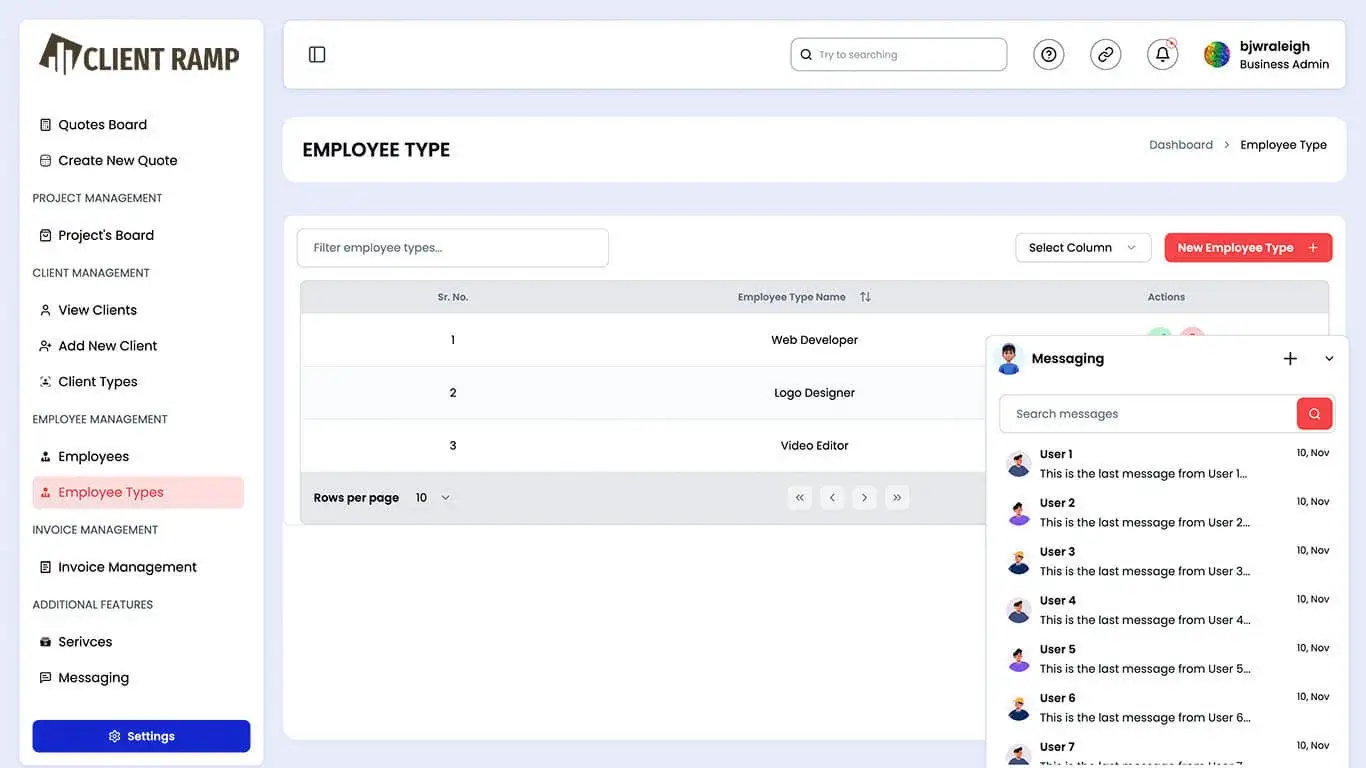Collapse the Messaging panel chevron
The width and height of the screenshot is (1366, 768).
point(1329,359)
